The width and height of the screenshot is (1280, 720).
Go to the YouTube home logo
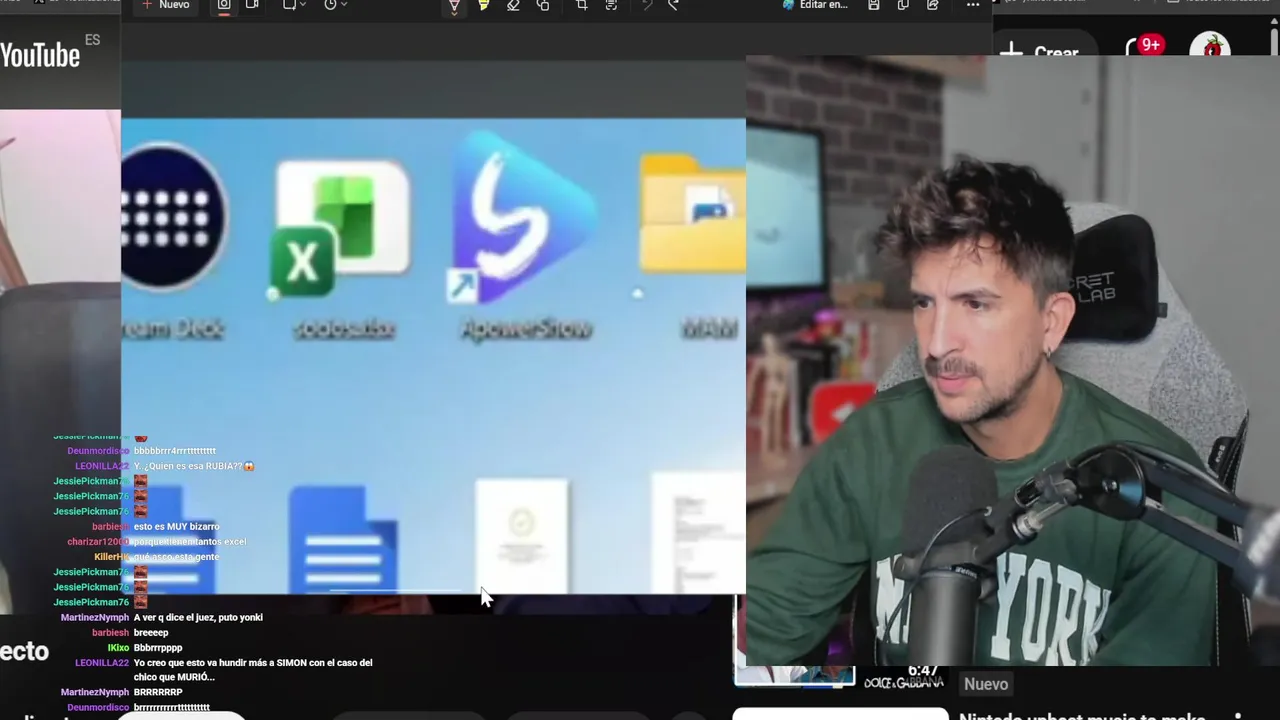(40, 54)
